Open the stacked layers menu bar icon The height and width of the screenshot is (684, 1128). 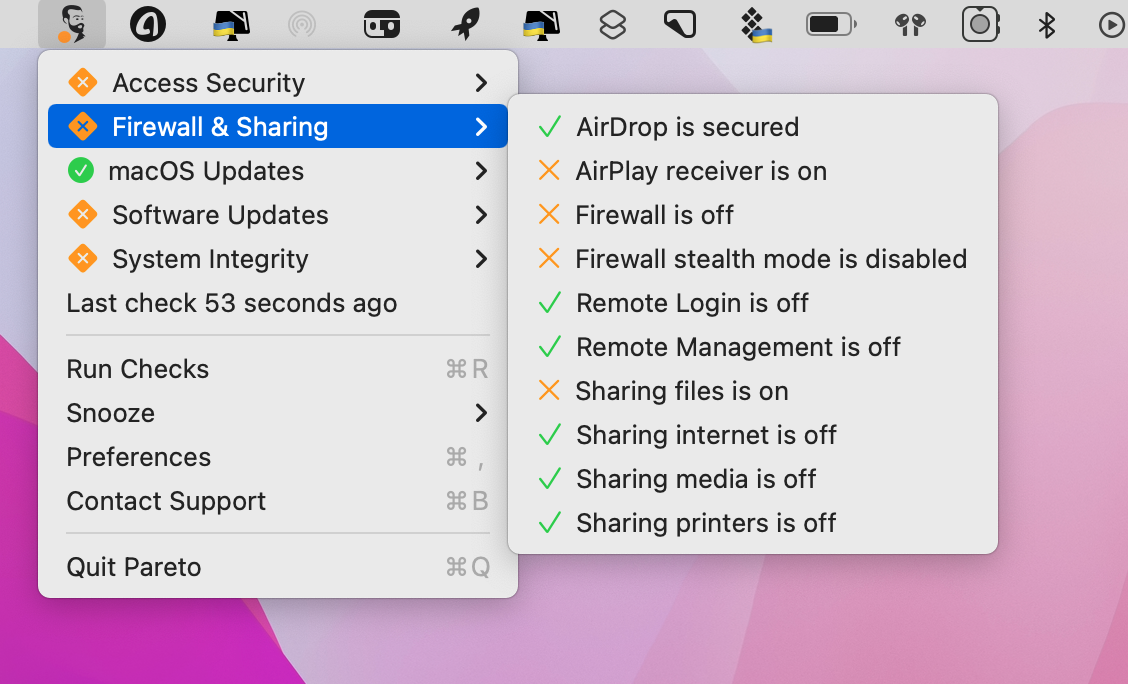612,25
